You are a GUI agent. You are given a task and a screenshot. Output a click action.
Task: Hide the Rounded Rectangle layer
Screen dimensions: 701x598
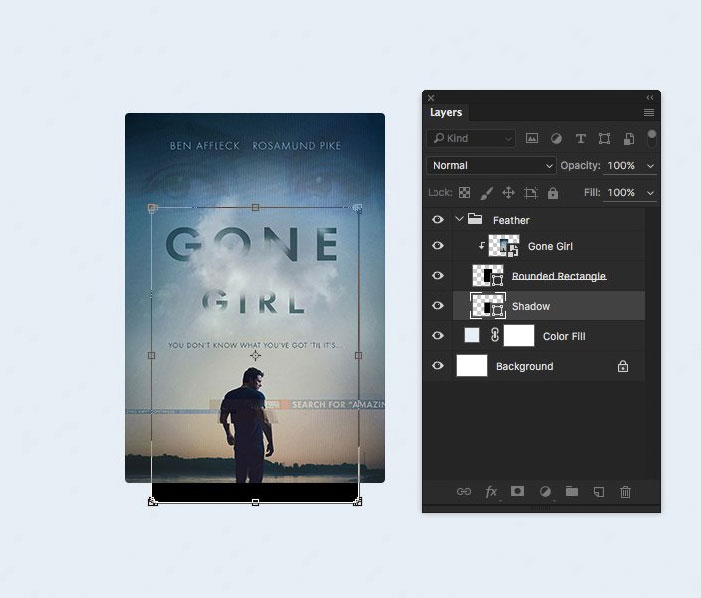pos(438,276)
